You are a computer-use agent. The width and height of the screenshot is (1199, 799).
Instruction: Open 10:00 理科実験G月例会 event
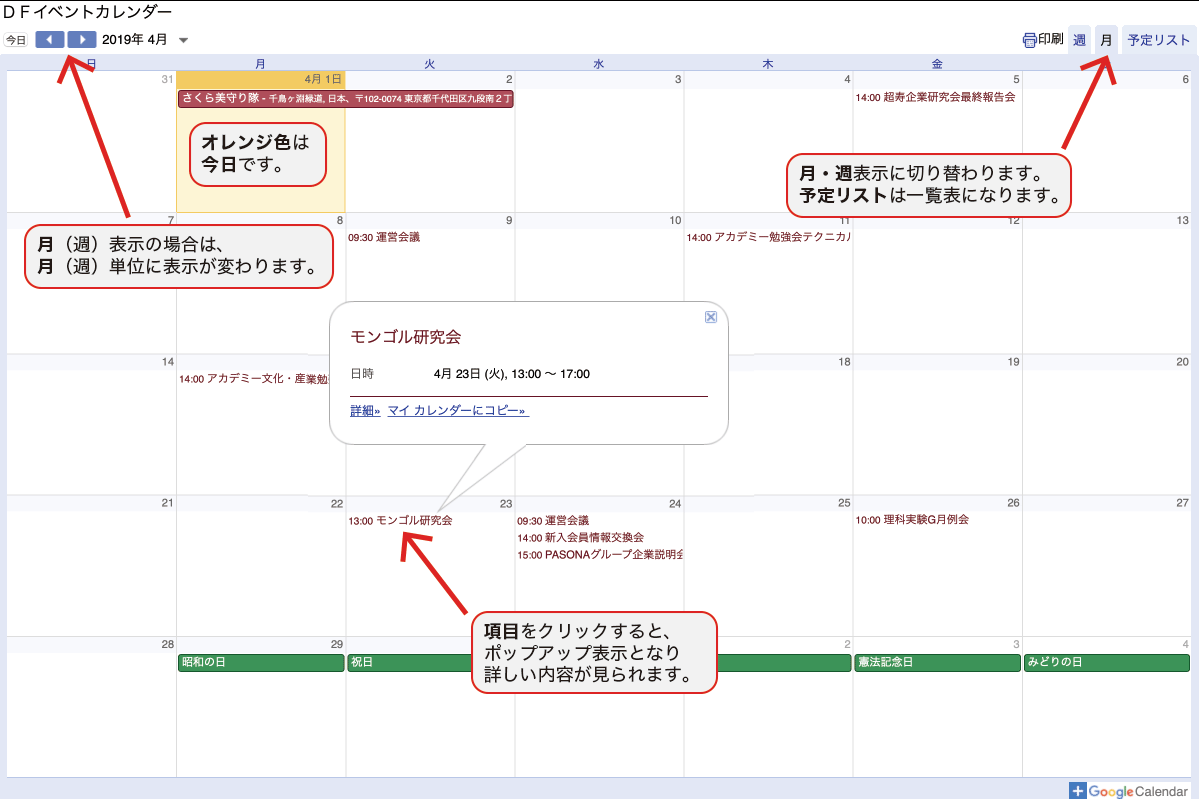(911, 520)
